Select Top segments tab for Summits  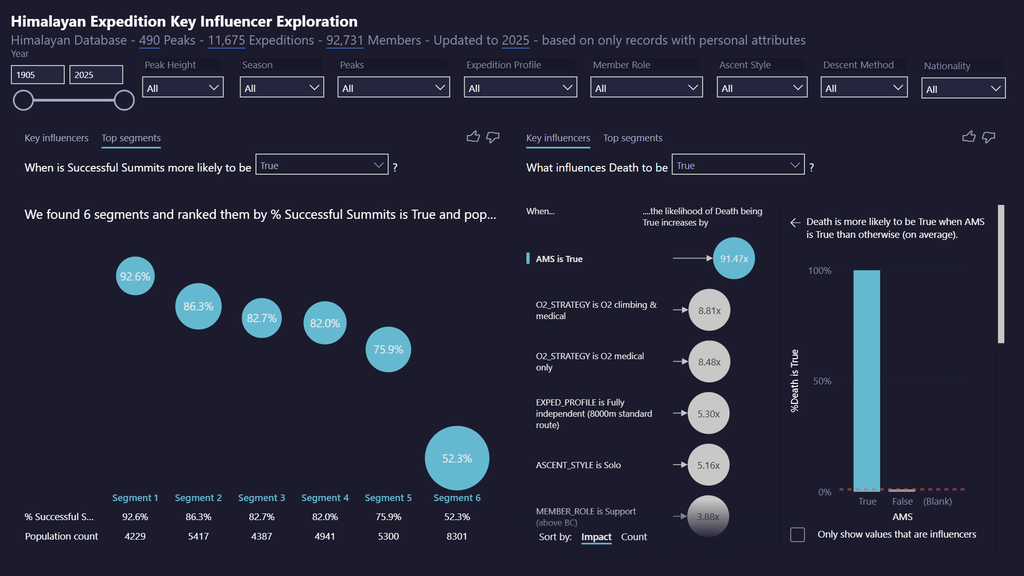pos(131,138)
